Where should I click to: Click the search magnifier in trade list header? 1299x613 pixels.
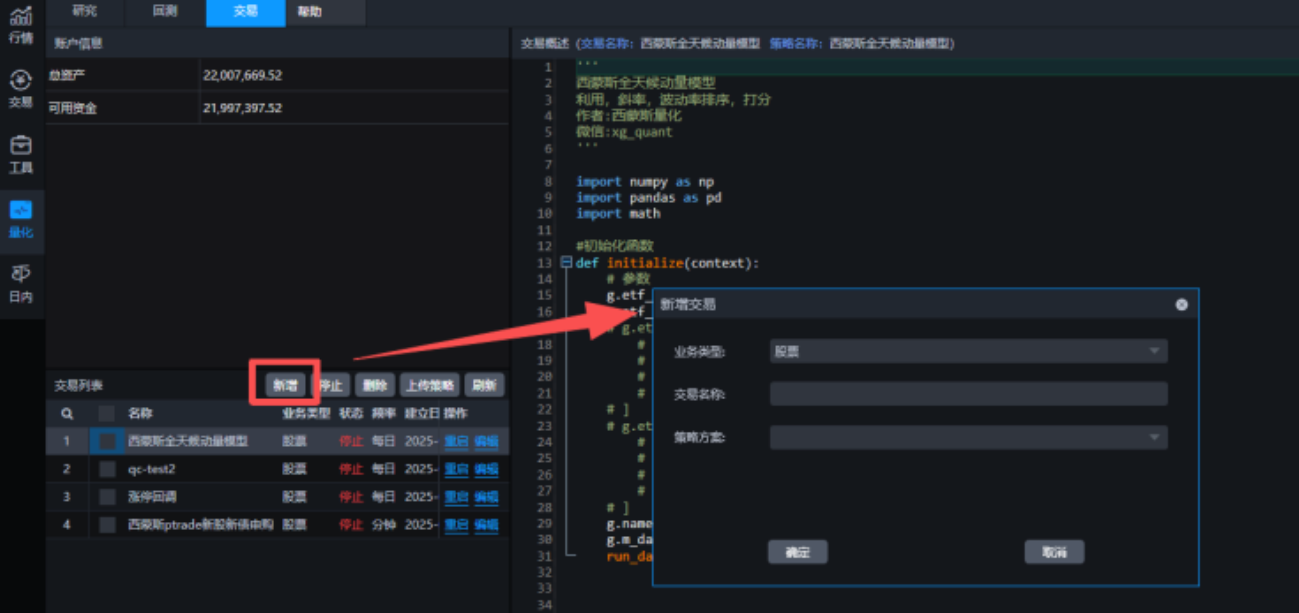click(x=67, y=413)
